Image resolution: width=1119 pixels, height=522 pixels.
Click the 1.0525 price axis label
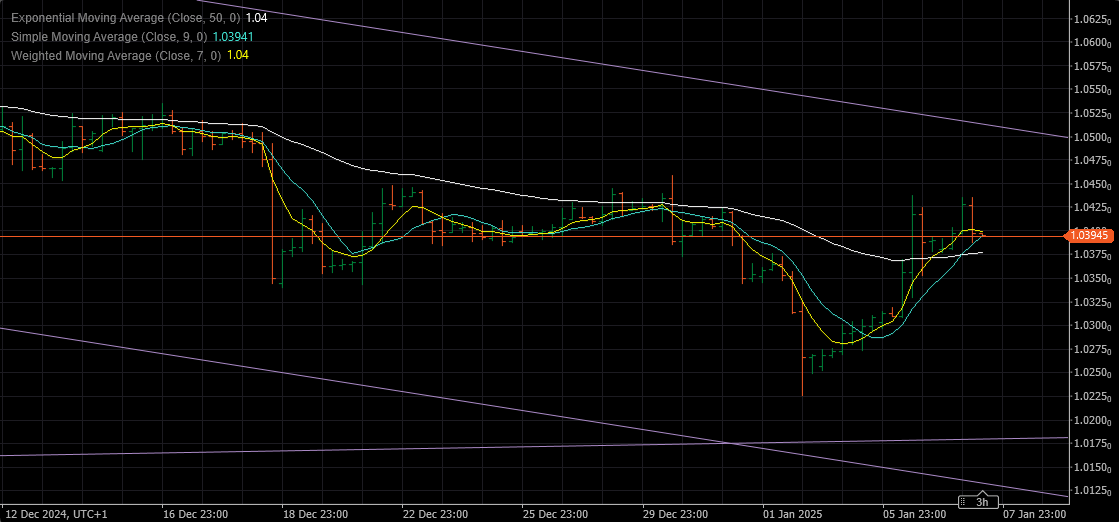(x=1093, y=114)
